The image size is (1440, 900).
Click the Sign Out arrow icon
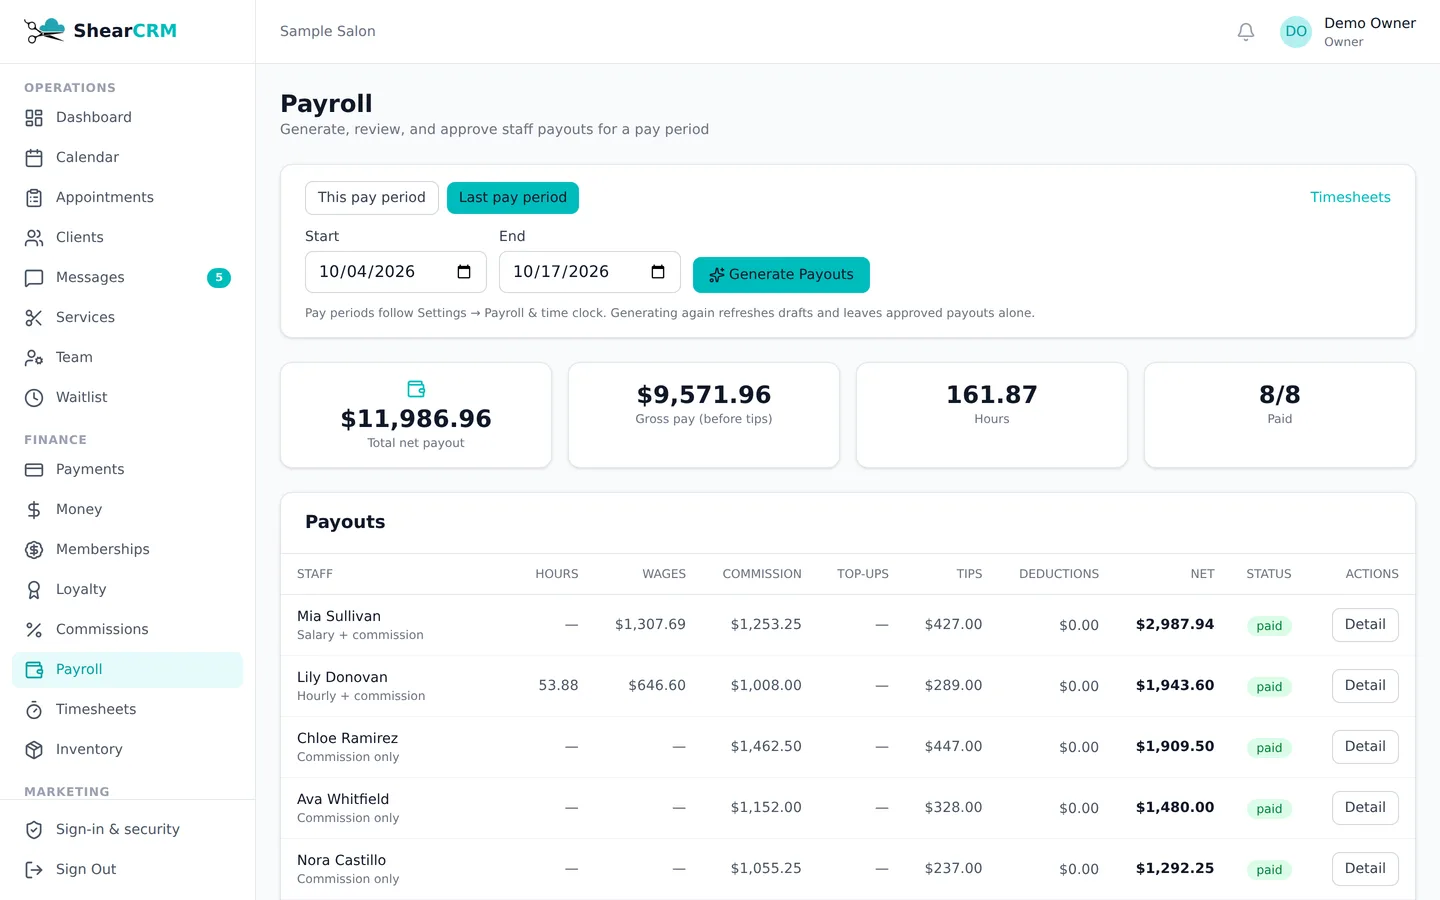[34, 870]
